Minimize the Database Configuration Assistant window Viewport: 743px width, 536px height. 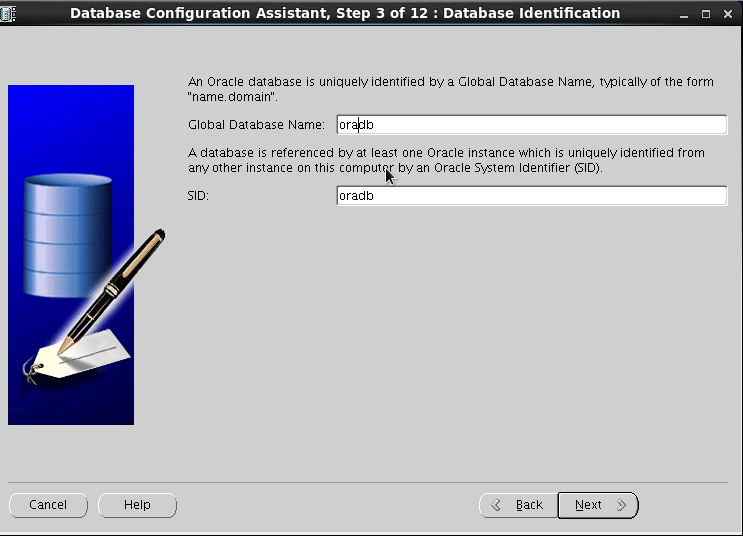point(684,14)
